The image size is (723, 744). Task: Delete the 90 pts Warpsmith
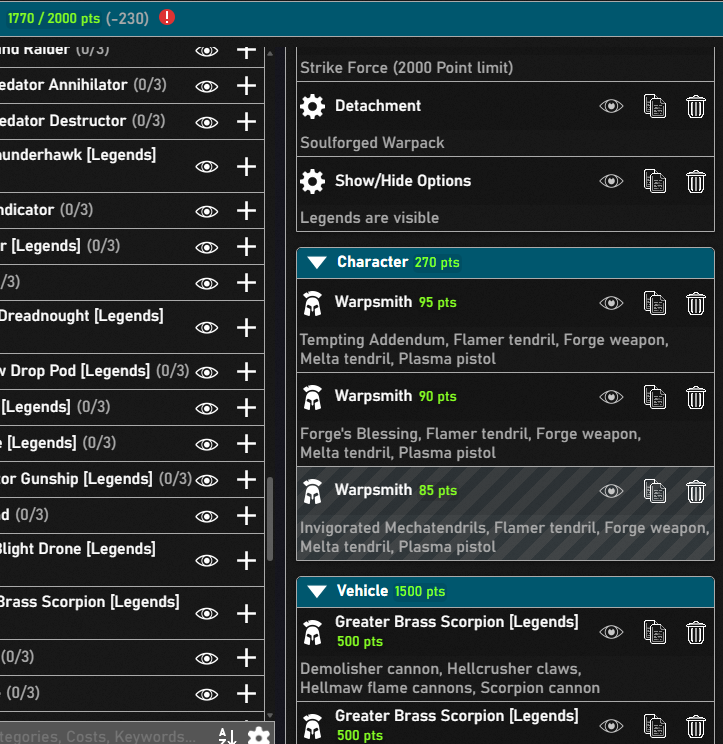tap(695, 397)
